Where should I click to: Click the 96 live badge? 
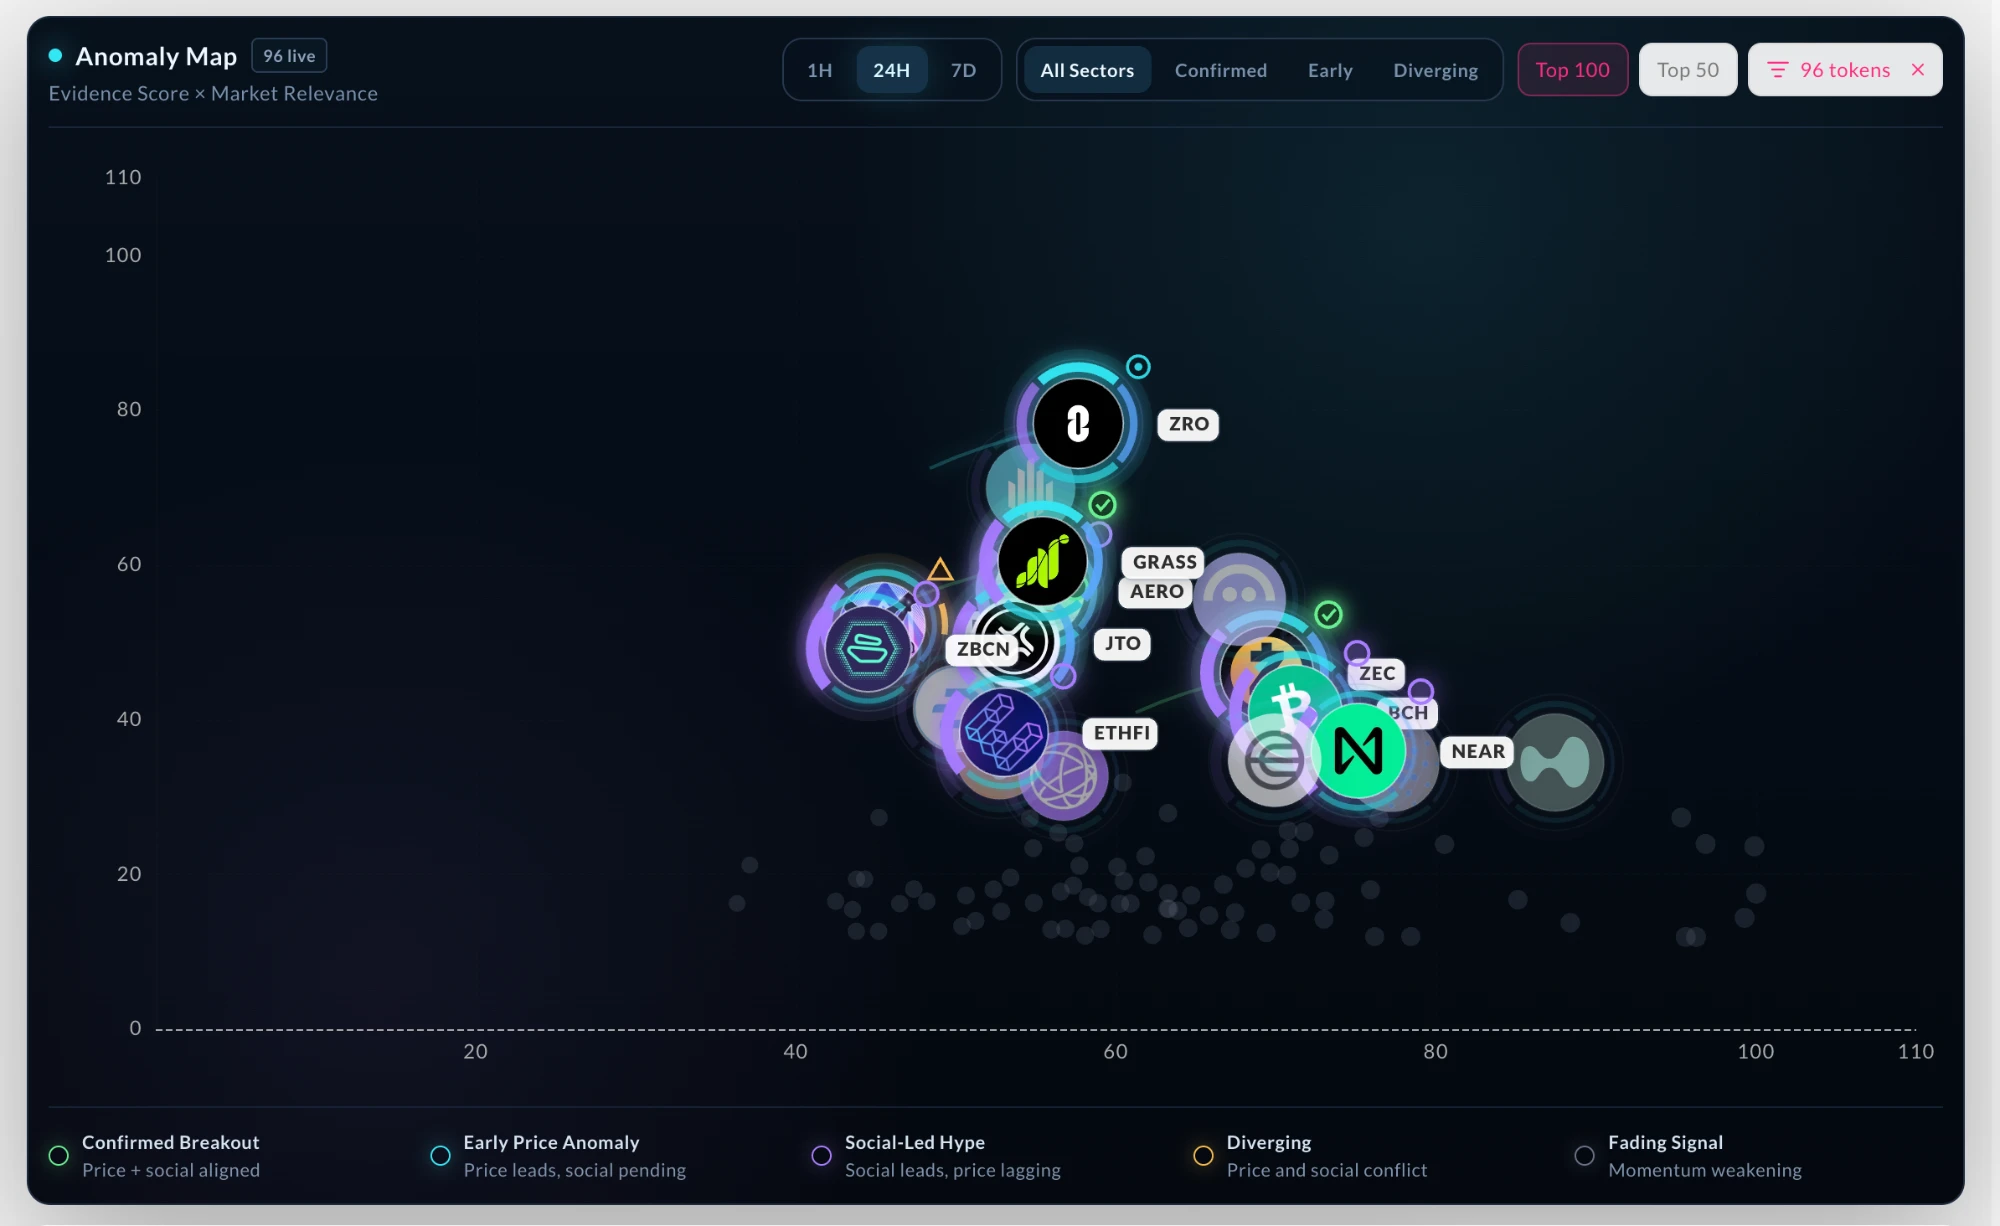tap(289, 56)
